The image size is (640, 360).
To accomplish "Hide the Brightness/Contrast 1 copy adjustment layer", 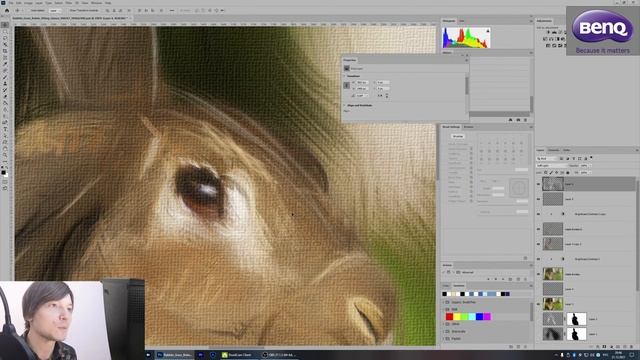I will 538,214.
